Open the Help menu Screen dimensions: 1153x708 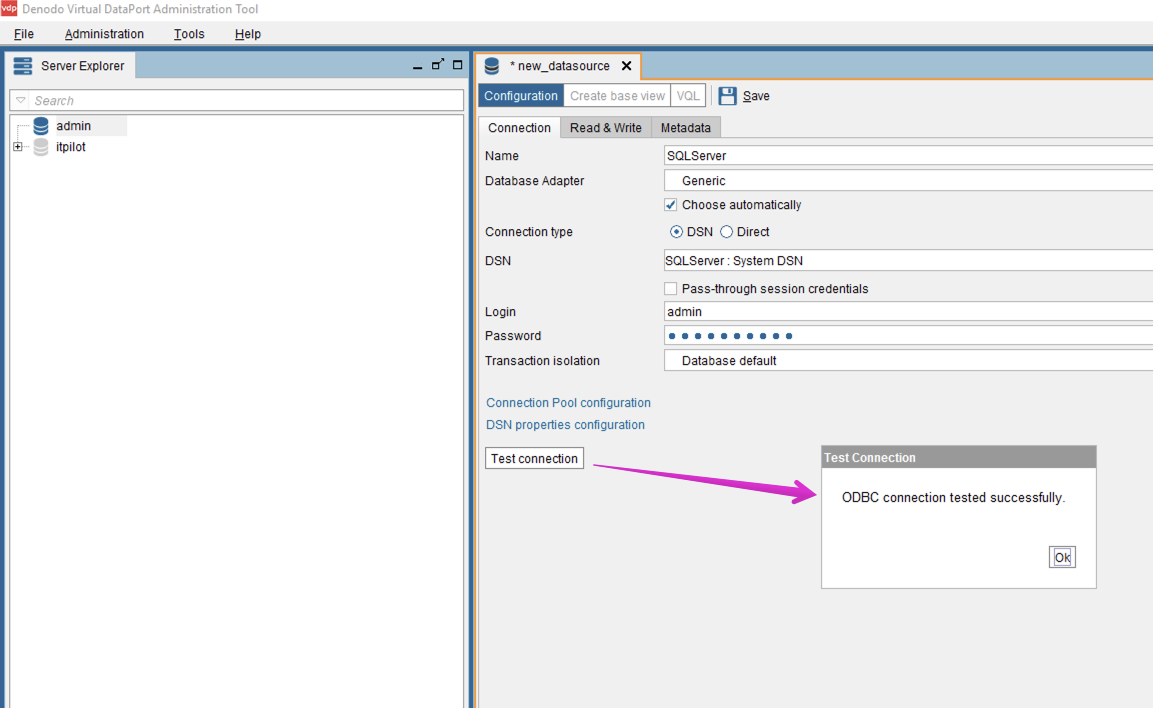click(x=248, y=34)
